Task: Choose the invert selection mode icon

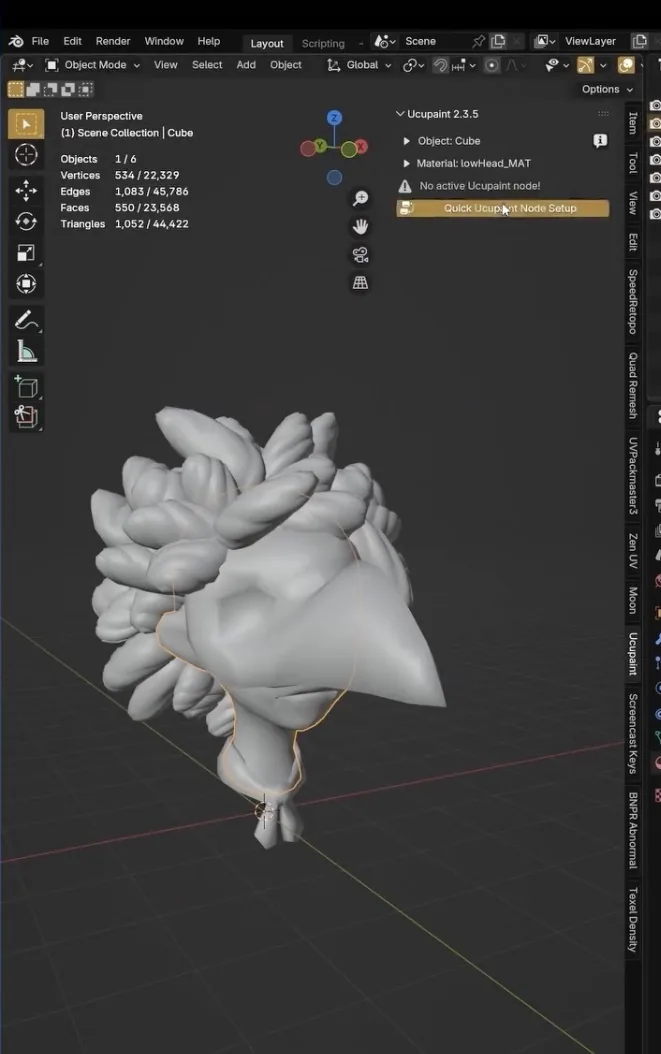Action: (x=68, y=89)
